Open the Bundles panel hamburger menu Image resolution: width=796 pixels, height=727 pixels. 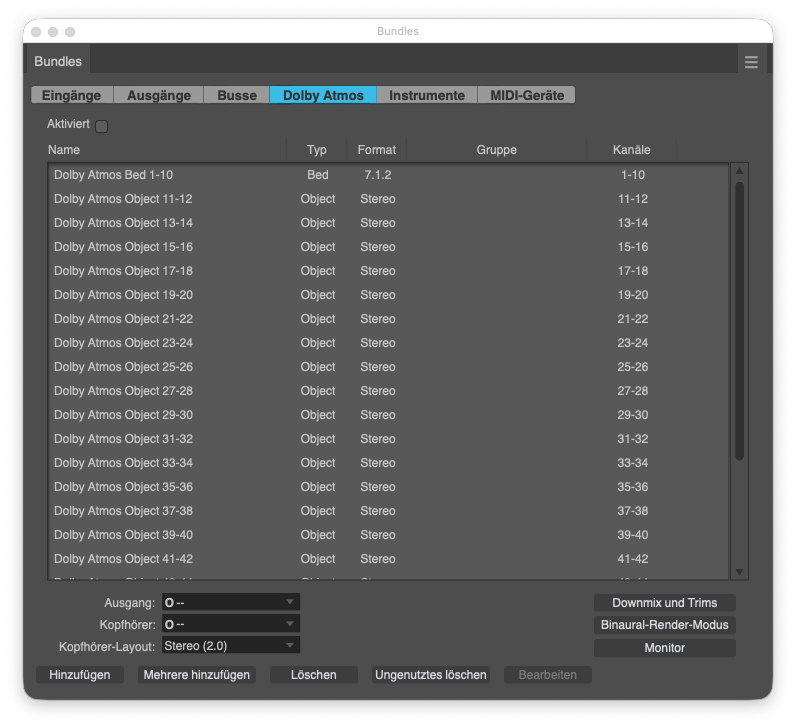tap(751, 62)
